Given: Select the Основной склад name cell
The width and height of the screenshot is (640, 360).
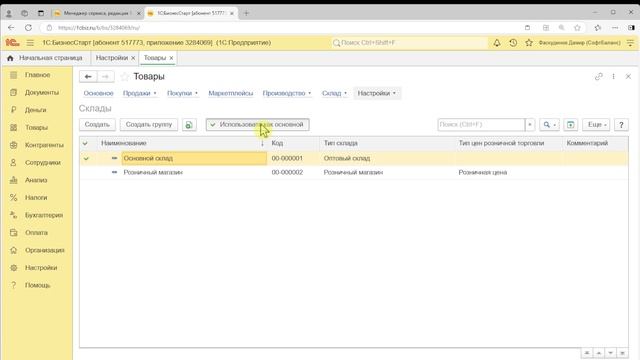Looking at the screenshot, I should click(x=194, y=158).
